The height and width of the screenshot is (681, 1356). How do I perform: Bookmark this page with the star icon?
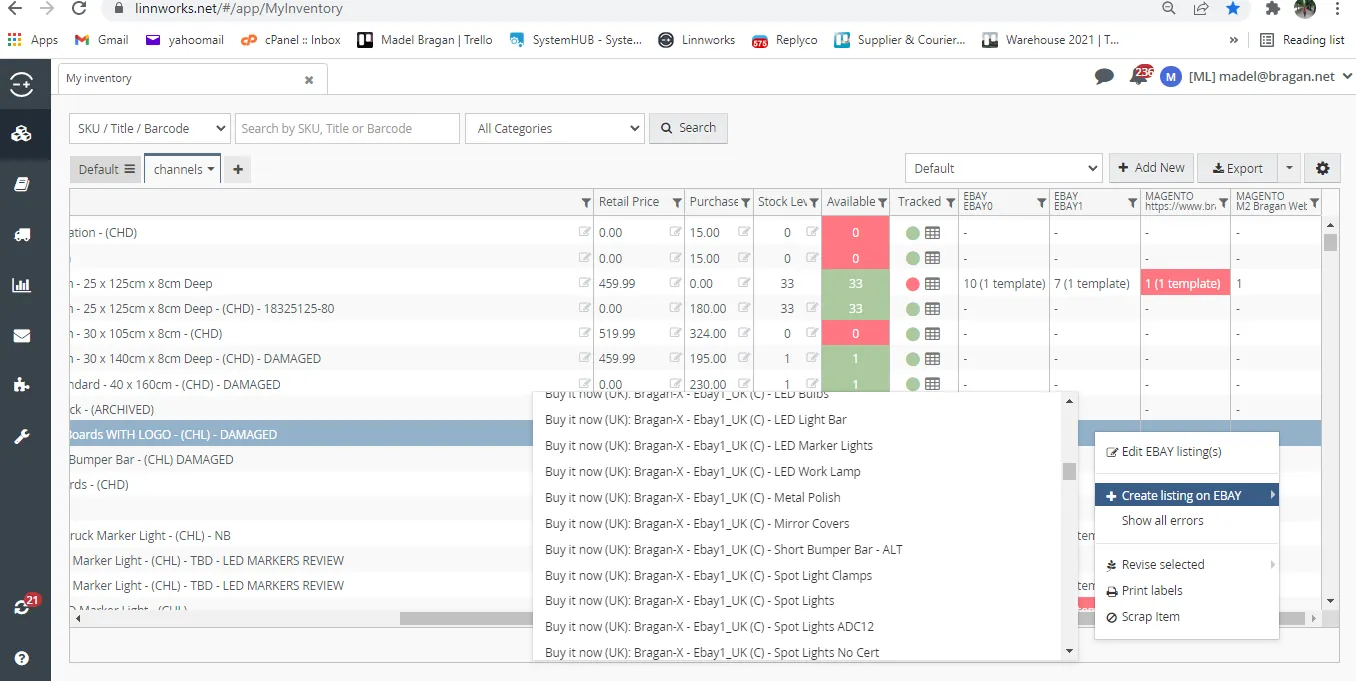1233,9
